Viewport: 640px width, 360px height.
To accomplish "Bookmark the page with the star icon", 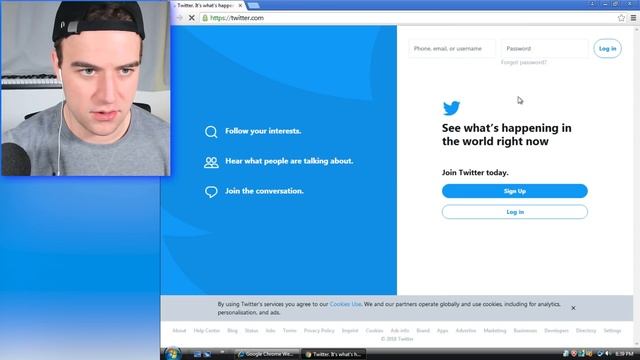I will 621,18.
